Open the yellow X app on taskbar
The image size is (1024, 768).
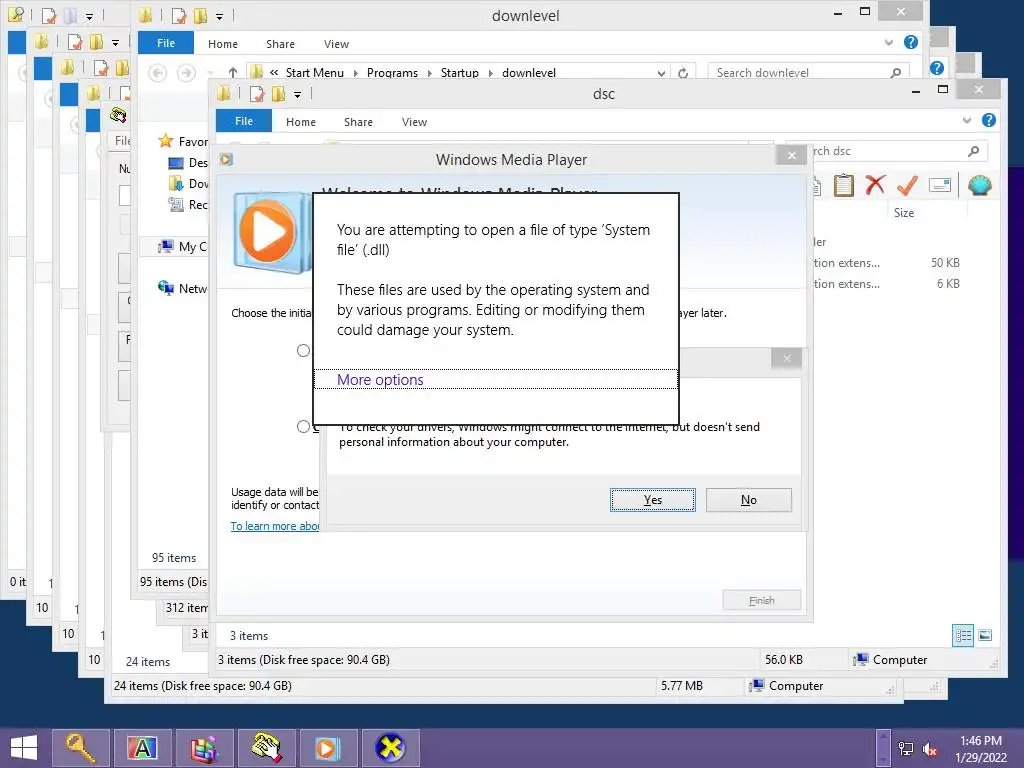[391, 748]
